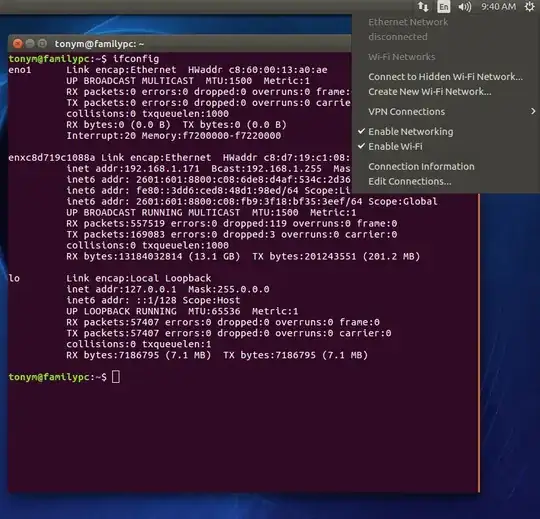This screenshot has height=519, width=540.
Task: Minimize the tonym@familypc terminal window
Action: click(30, 43)
